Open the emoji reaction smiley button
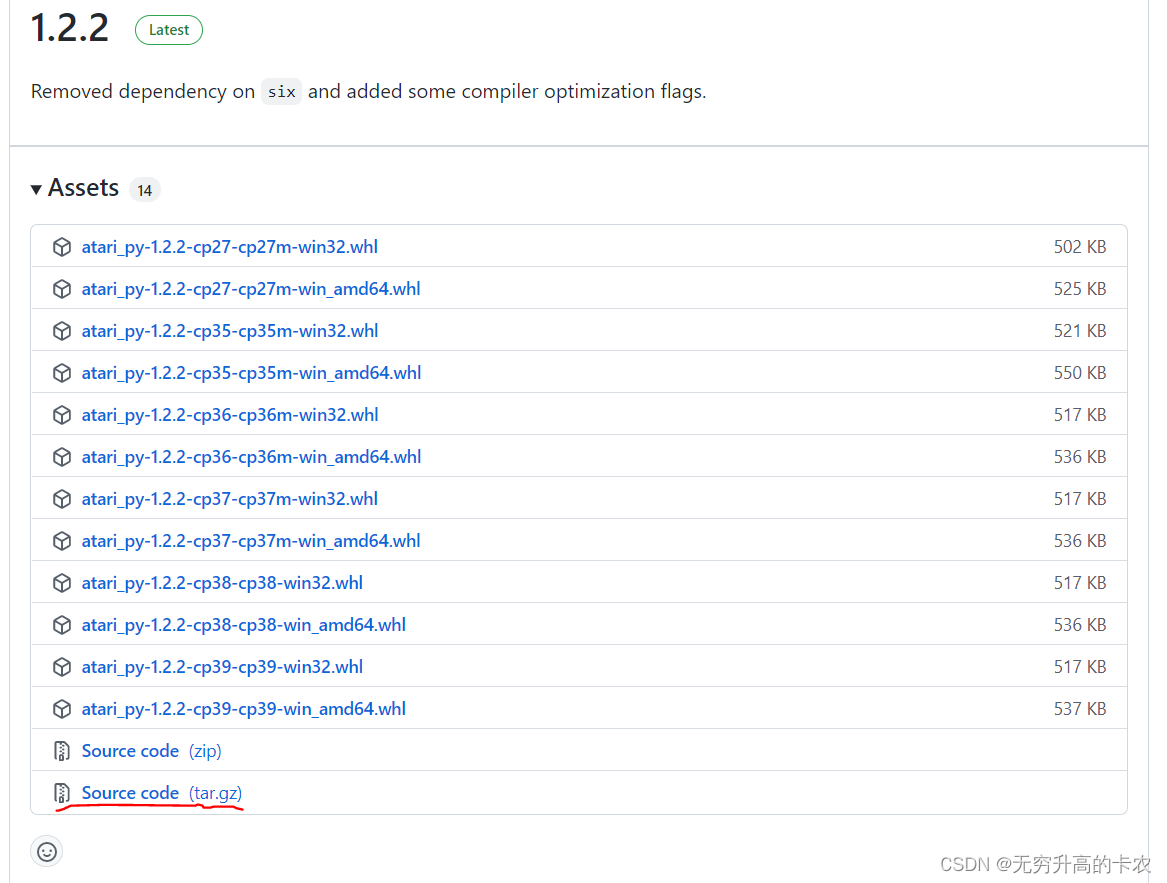 pyautogui.click(x=47, y=852)
